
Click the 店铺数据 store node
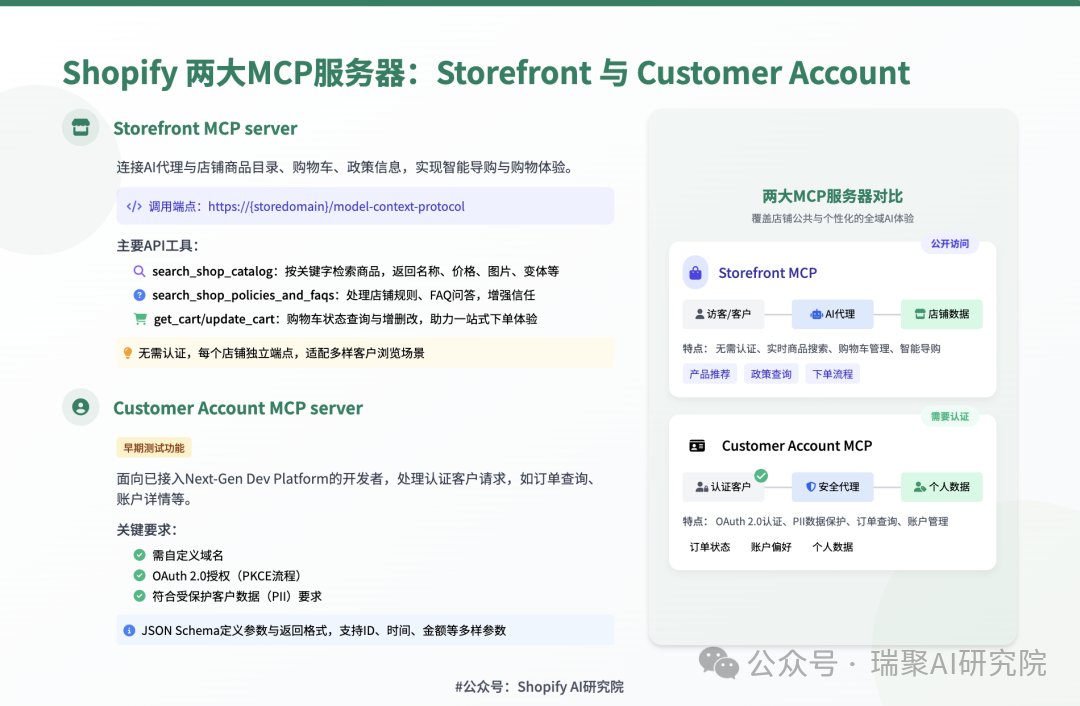[x=942, y=314]
